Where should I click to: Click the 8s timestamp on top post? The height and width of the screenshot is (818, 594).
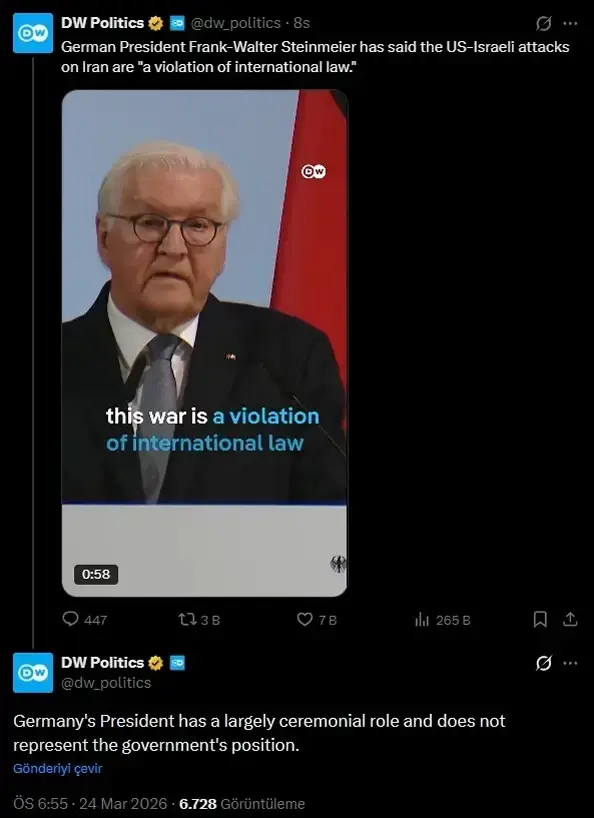[301, 23]
